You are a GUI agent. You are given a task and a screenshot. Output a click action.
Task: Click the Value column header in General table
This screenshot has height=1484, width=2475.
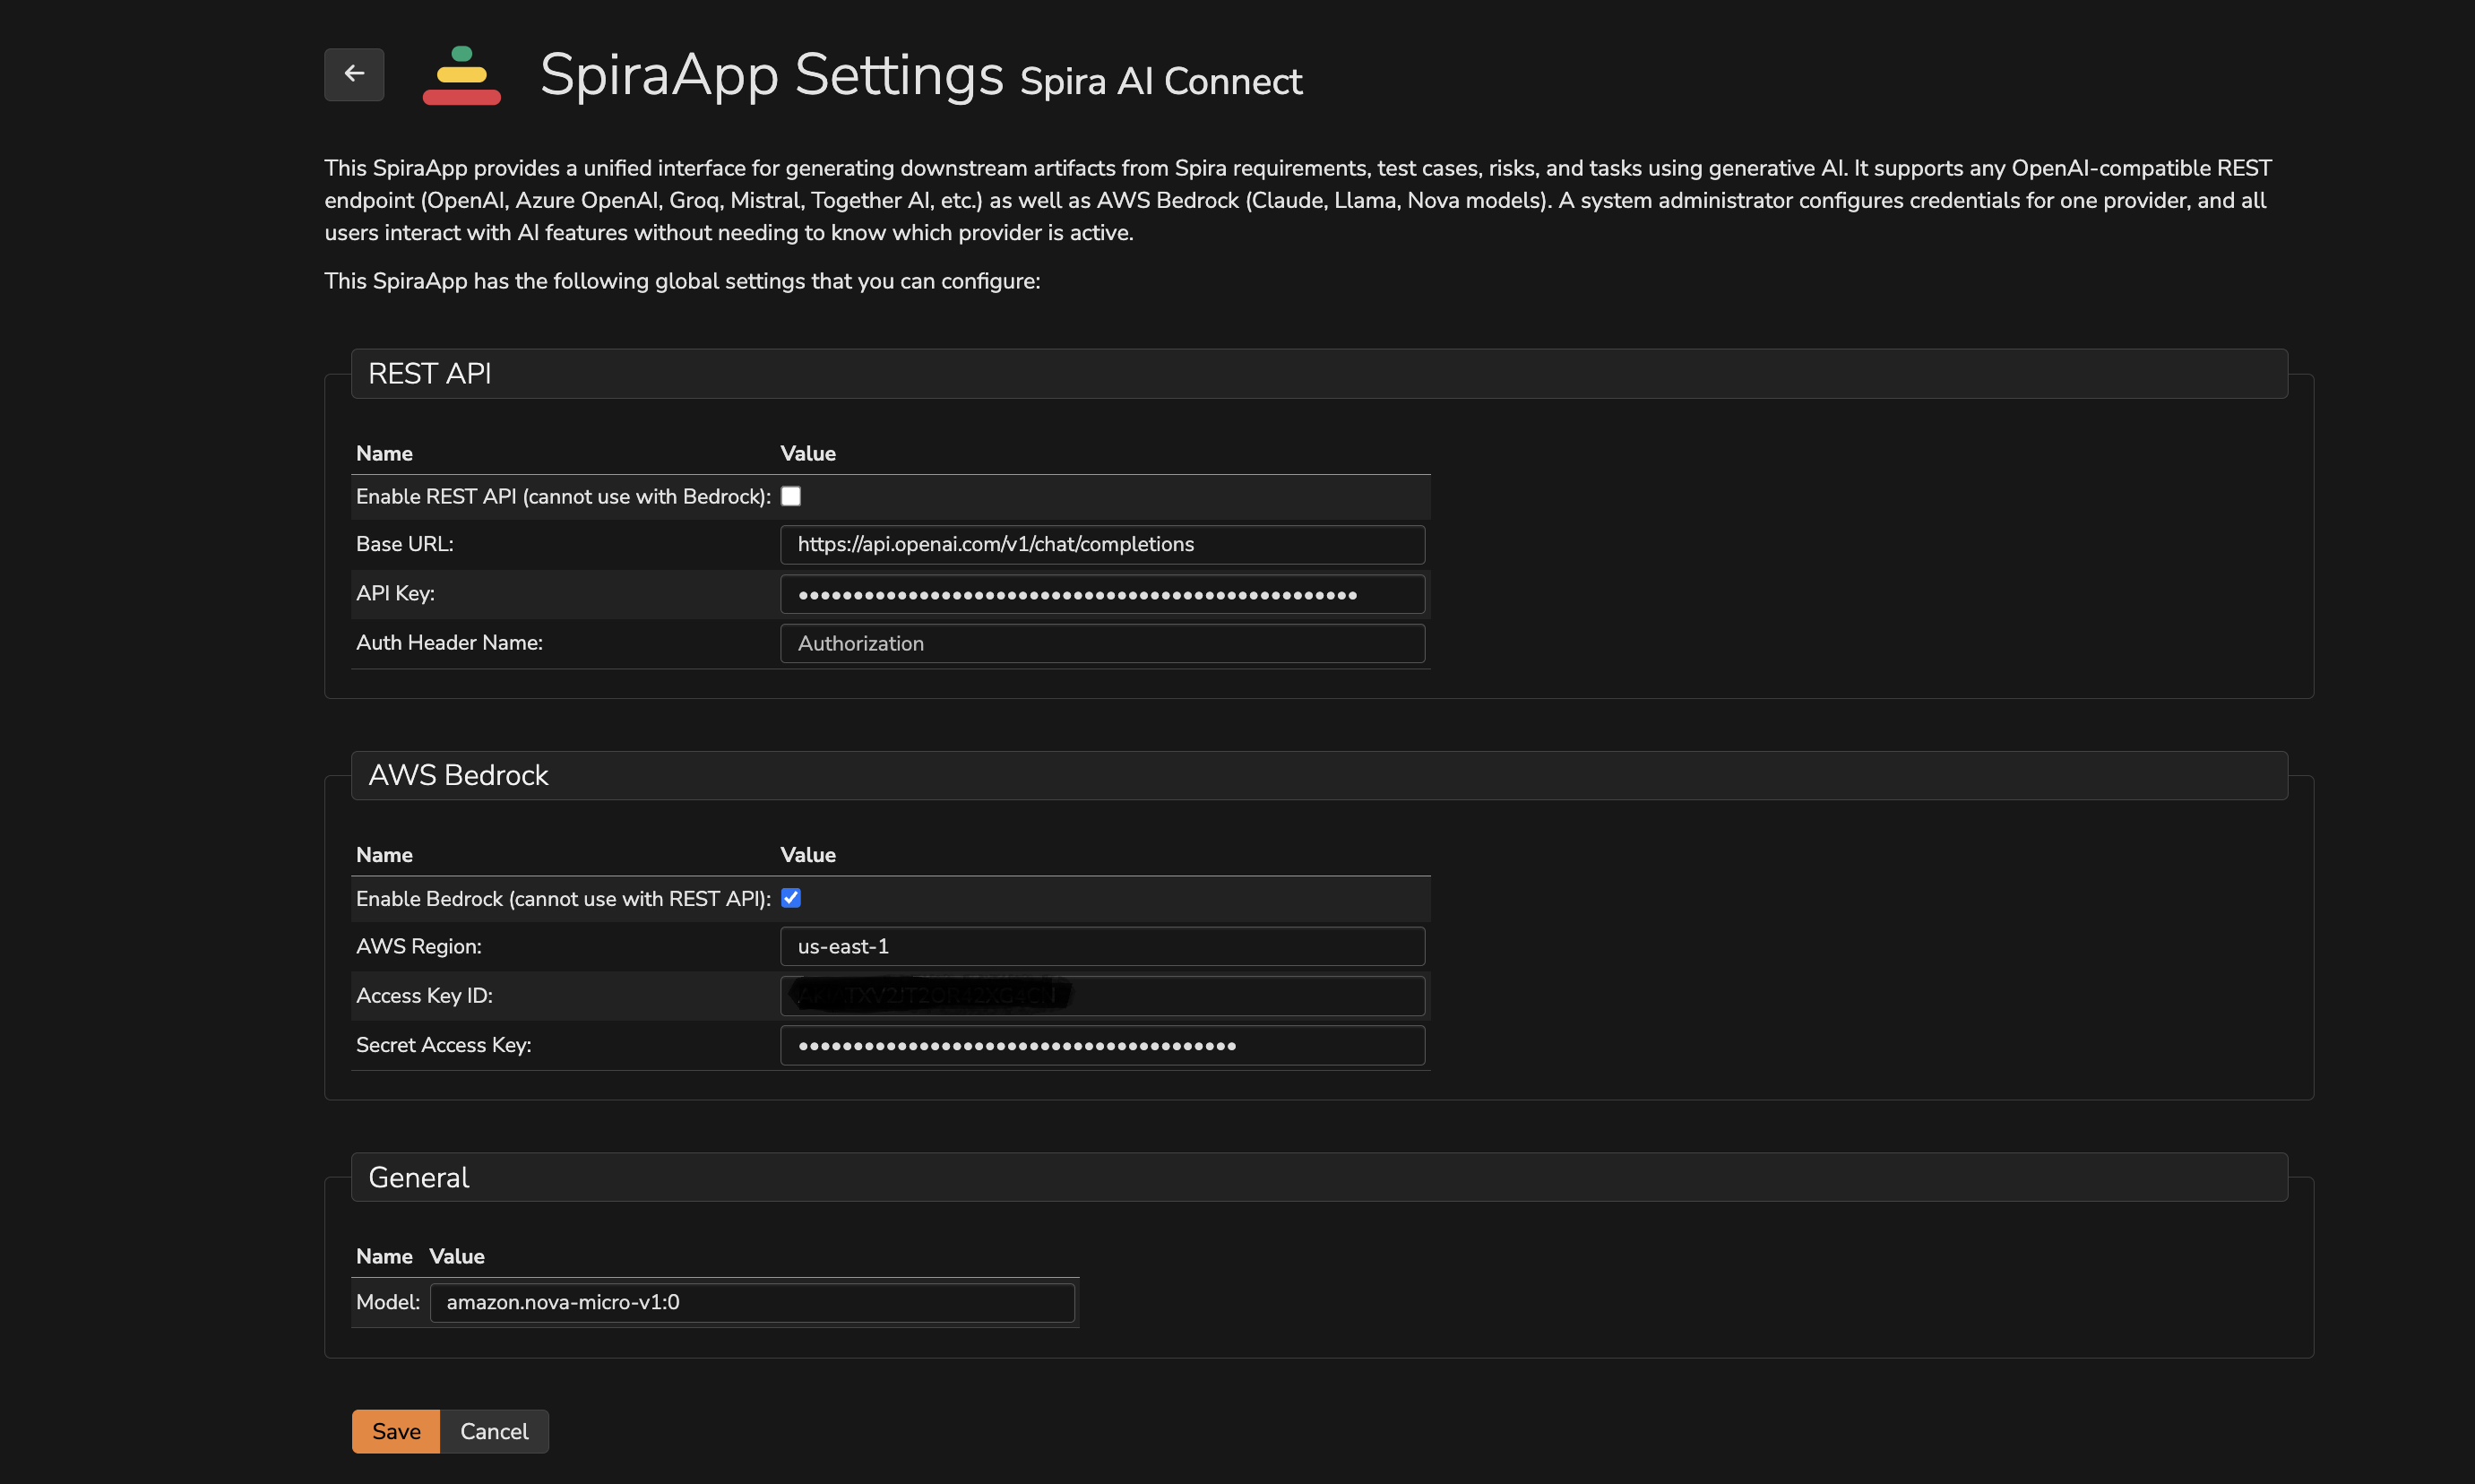457,1256
